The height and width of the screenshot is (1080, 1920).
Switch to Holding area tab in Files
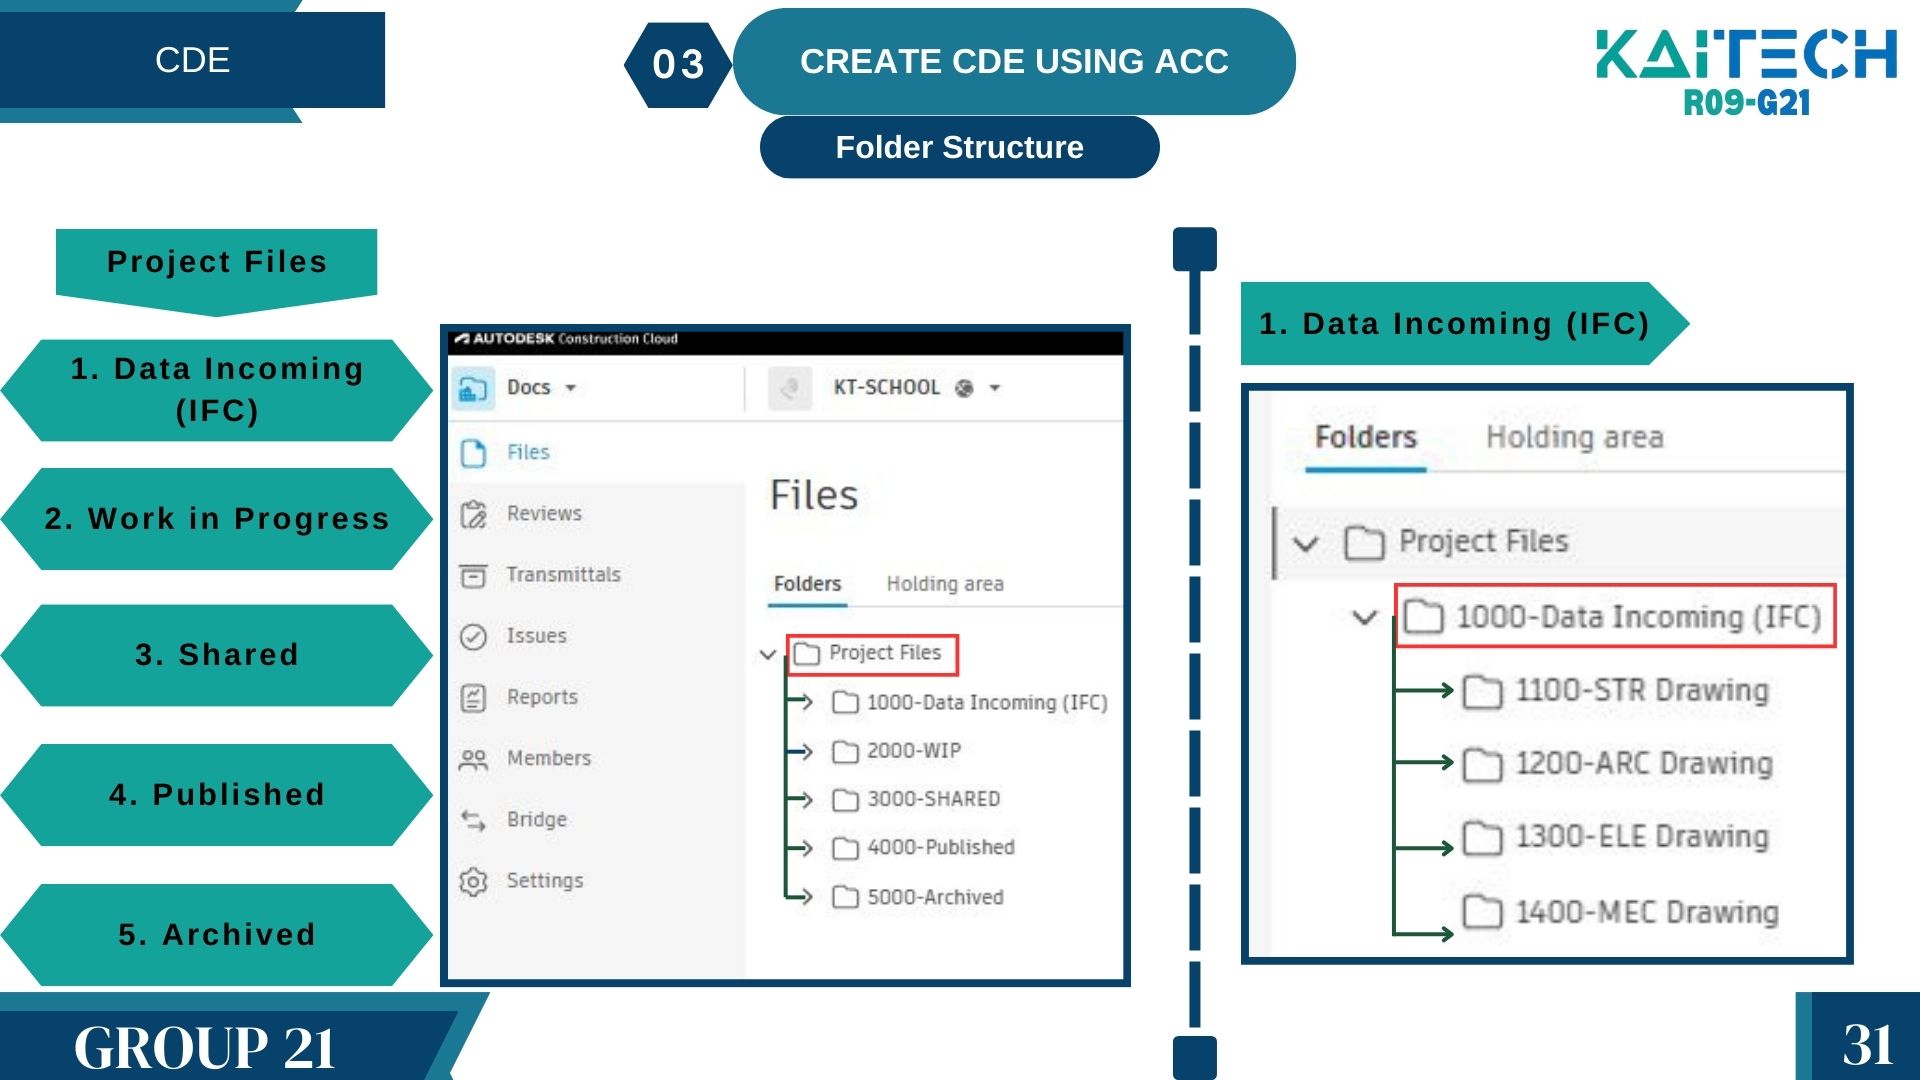[x=944, y=584]
